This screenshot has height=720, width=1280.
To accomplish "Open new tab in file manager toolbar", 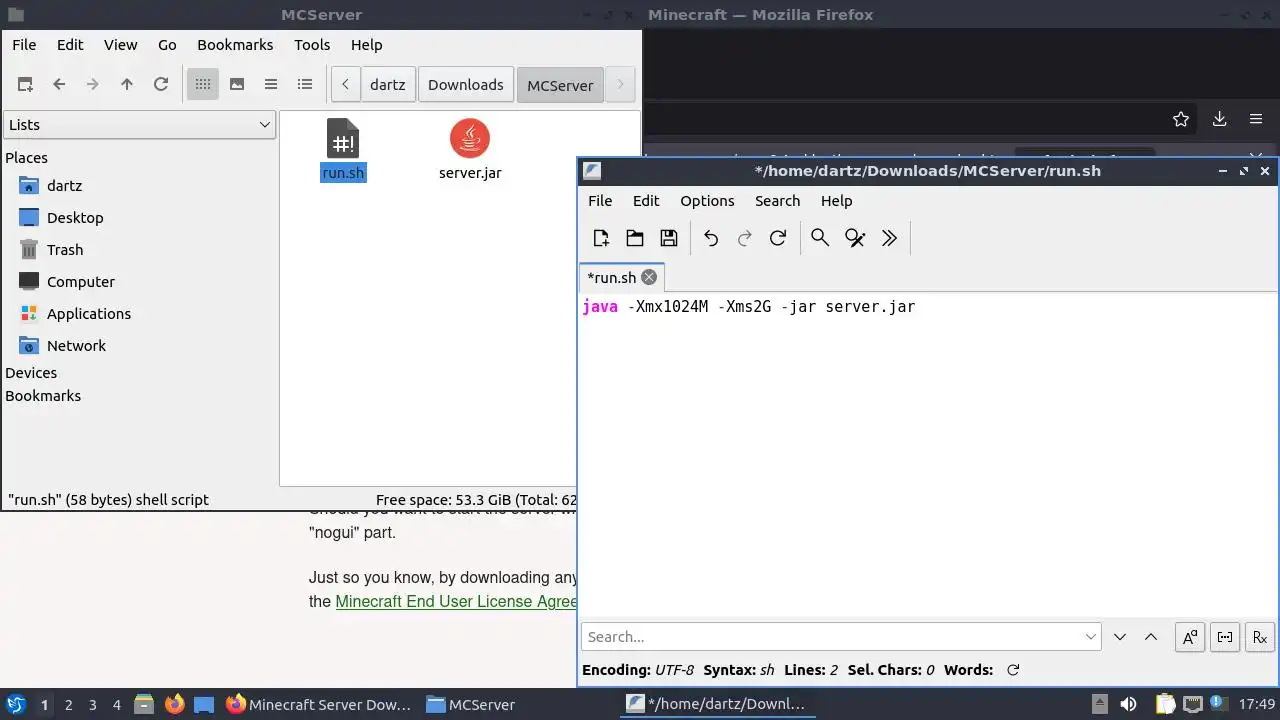I will pyautogui.click(x=25, y=85).
